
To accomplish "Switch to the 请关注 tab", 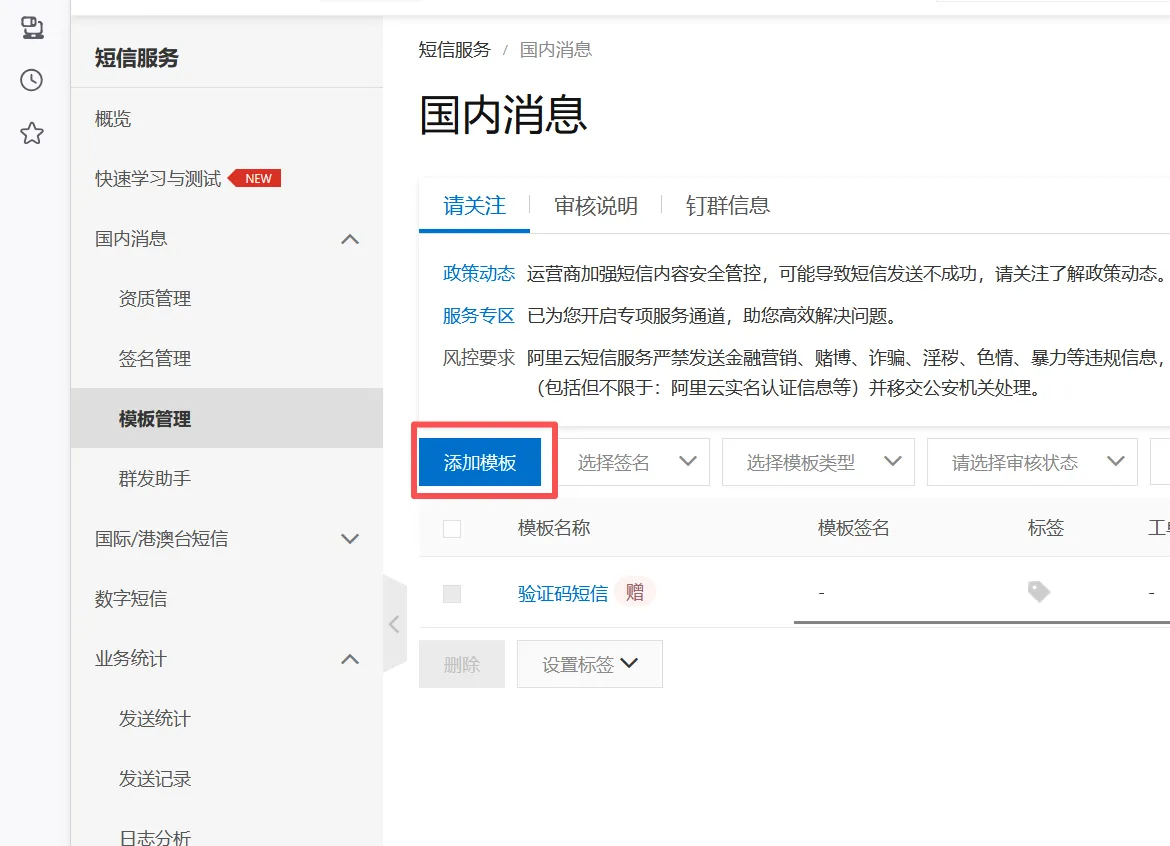I will [x=474, y=205].
